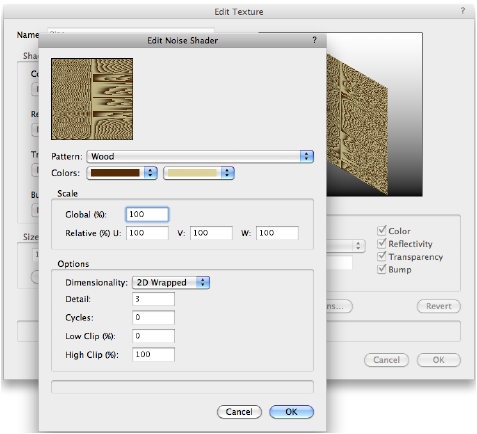This screenshot has height=434, width=477.
Task: Click the help question mark in Edit Noise Shader
Action: coord(314,40)
